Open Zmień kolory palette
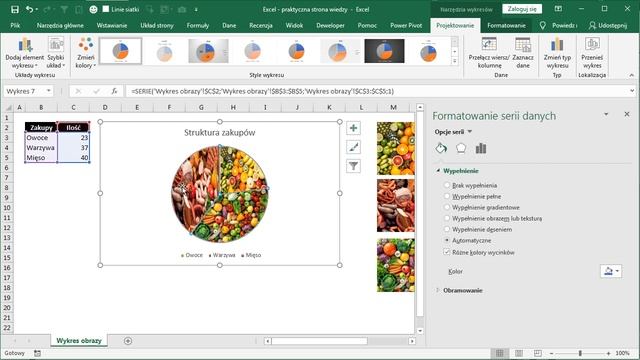Image resolution: width=640 pixels, height=360 pixels. pyautogui.click(x=85, y=53)
